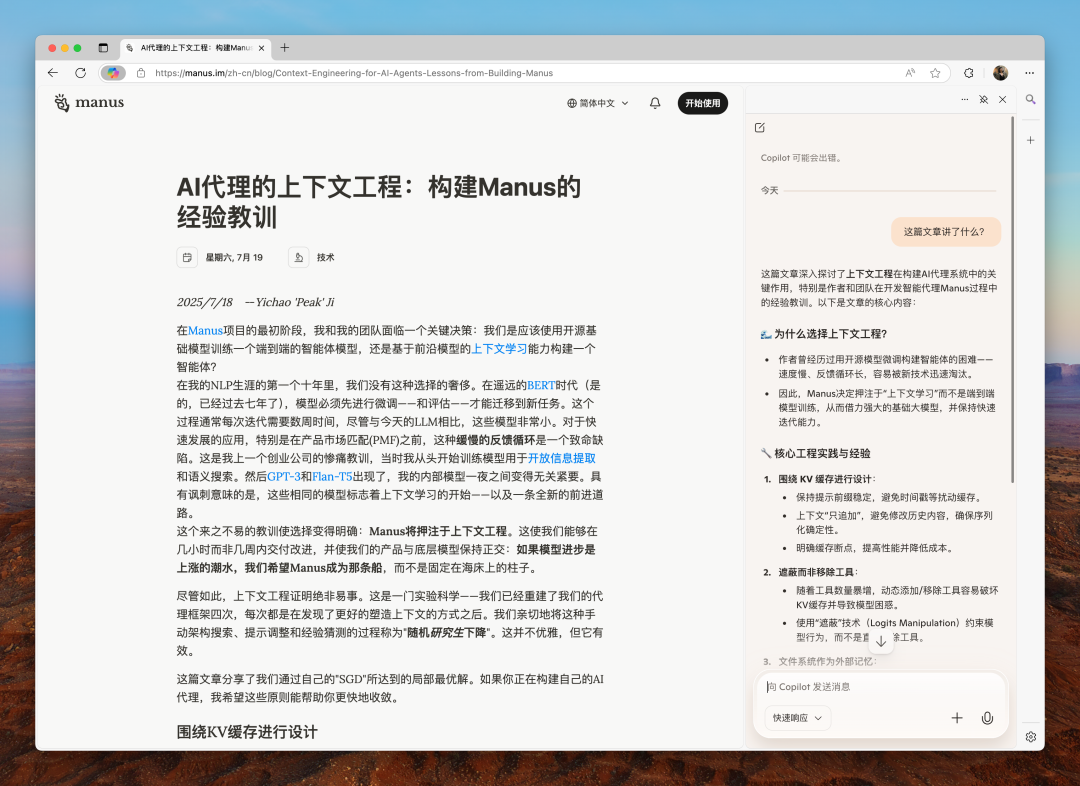Image resolution: width=1080 pixels, height=786 pixels.
Task: Open the Copilot more options menu
Action: (965, 100)
